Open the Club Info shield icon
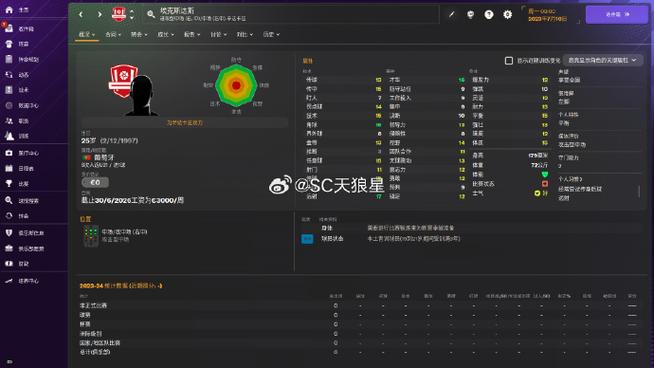654x368 pixels. pos(9,233)
